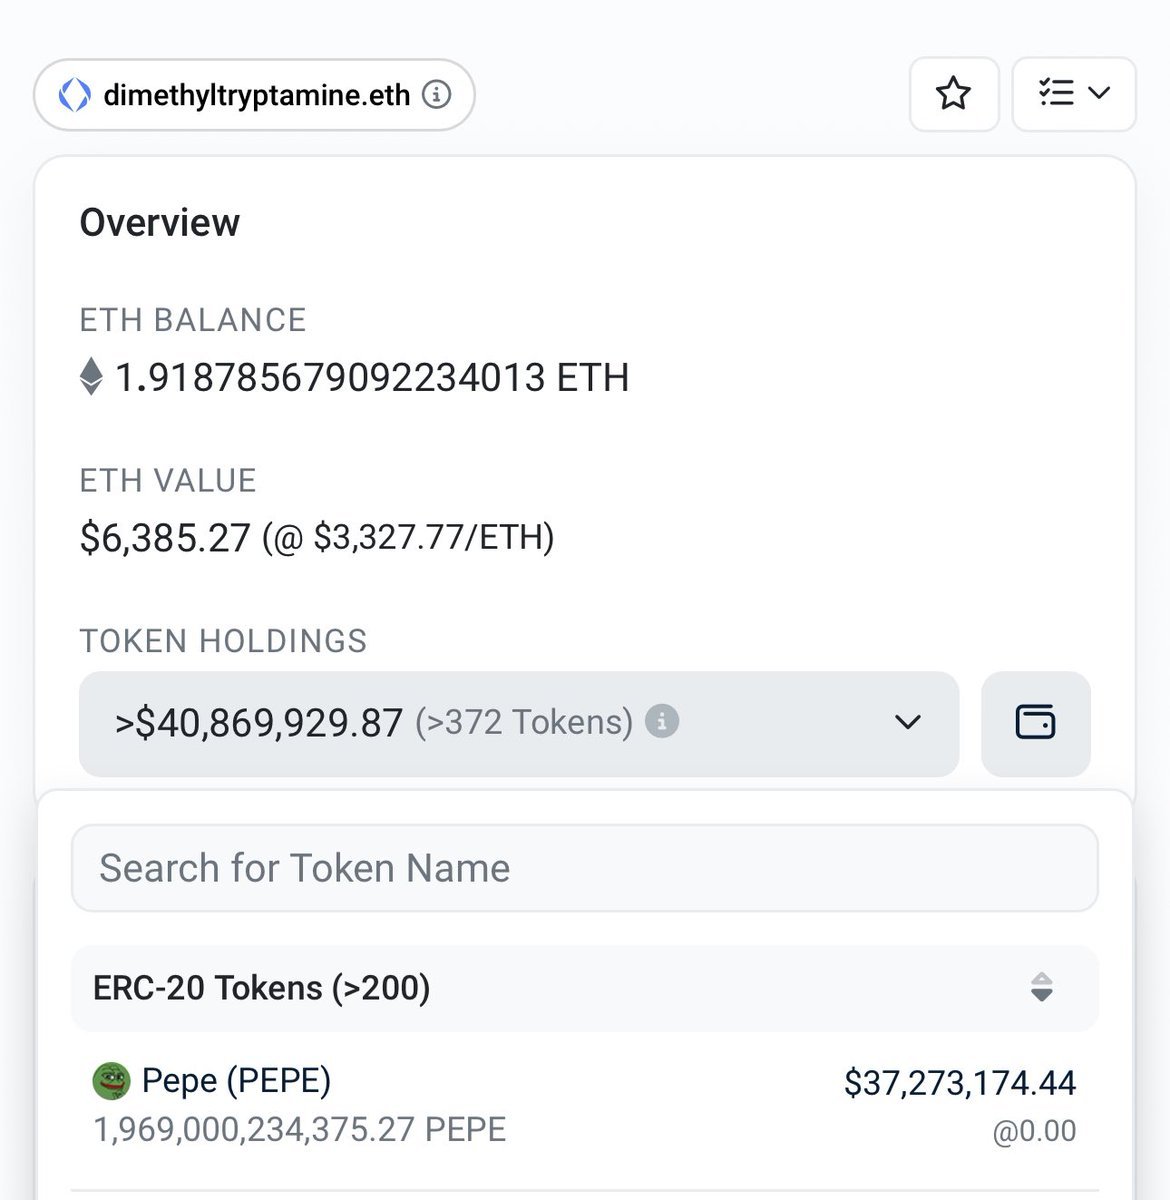The image size is (1170, 1200).
Task: Click the Ethereum diamond icon by the balance
Action: (x=91, y=377)
